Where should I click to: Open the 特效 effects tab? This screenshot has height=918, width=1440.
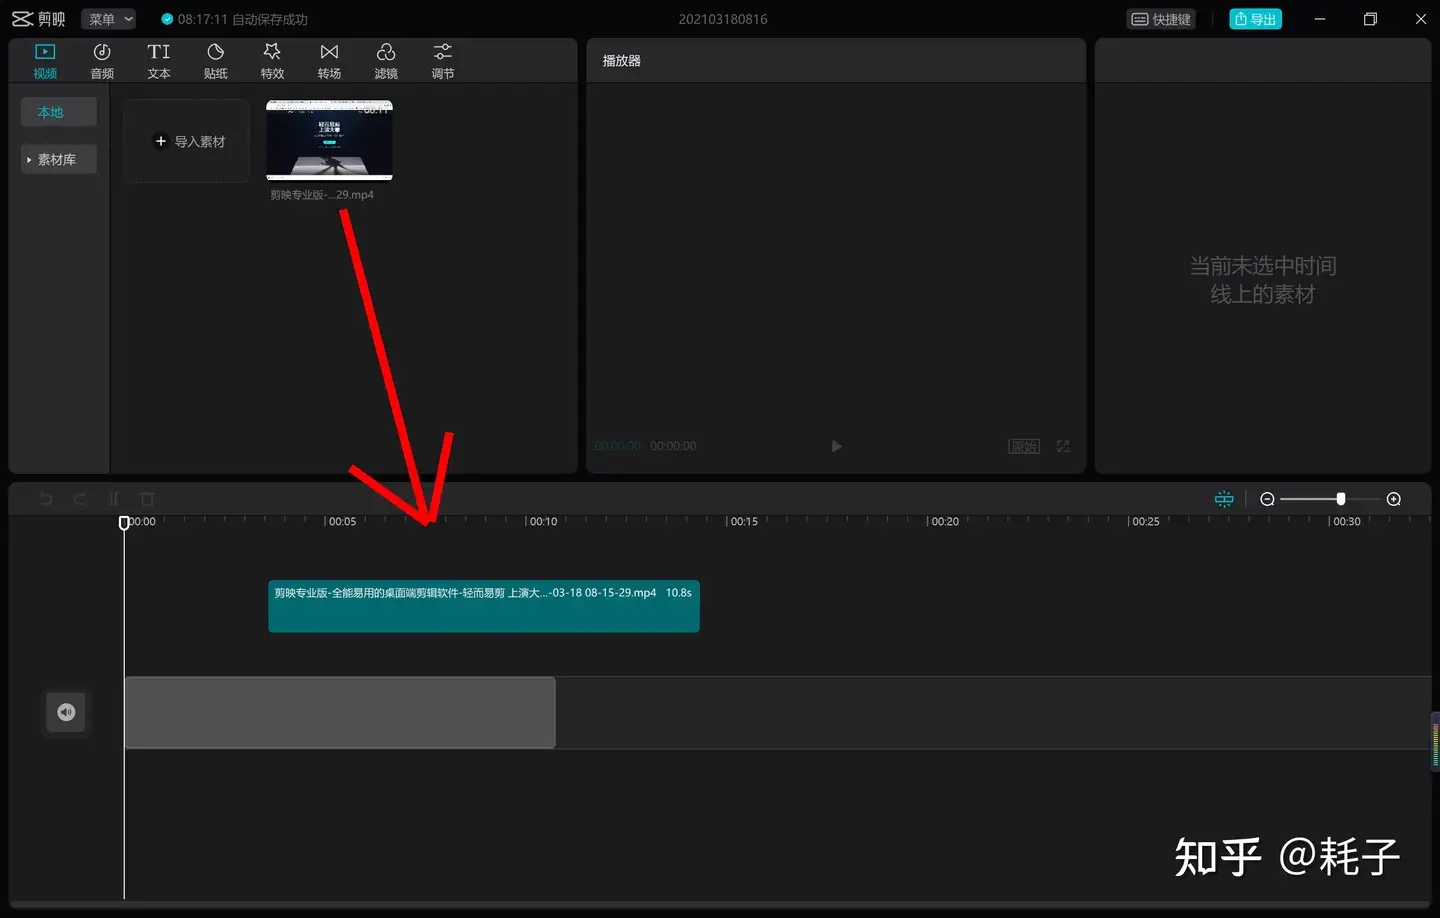point(272,61)
